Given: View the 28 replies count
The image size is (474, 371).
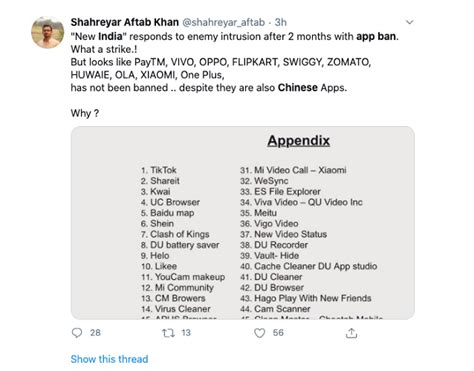Looking at the screenshot, I should (x=95, y=333).
